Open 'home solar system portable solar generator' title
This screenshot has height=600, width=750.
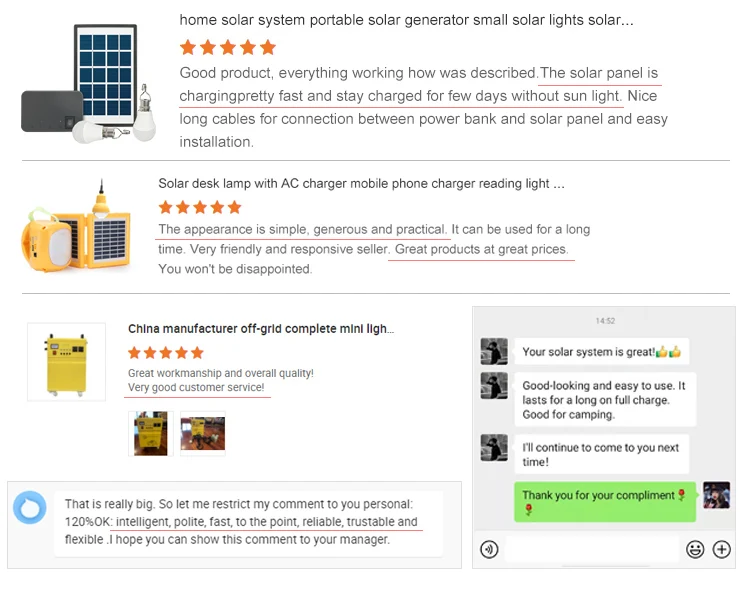tap(406, 20)
